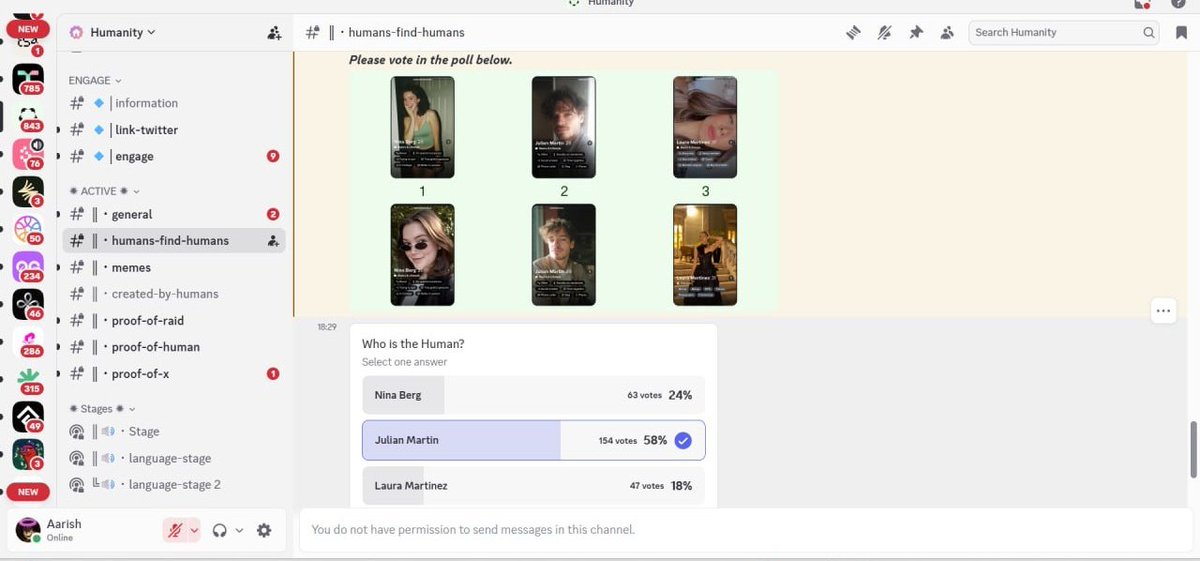The width and height of the screenshot is (1200, 561).
Task: Open poll image numbered 1
Action: click(x=422, y=127)
